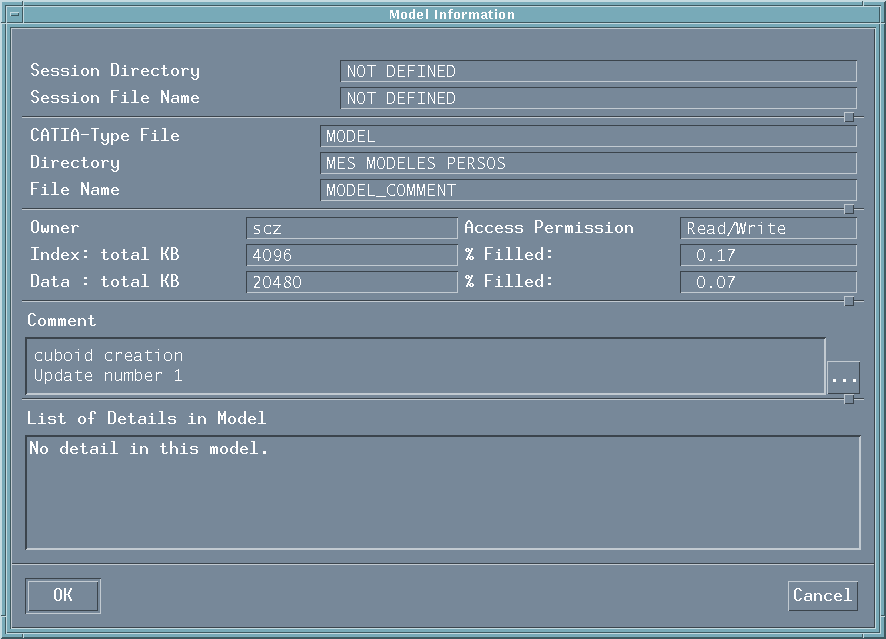Click the Index total KB field 4096

(351, 255)
